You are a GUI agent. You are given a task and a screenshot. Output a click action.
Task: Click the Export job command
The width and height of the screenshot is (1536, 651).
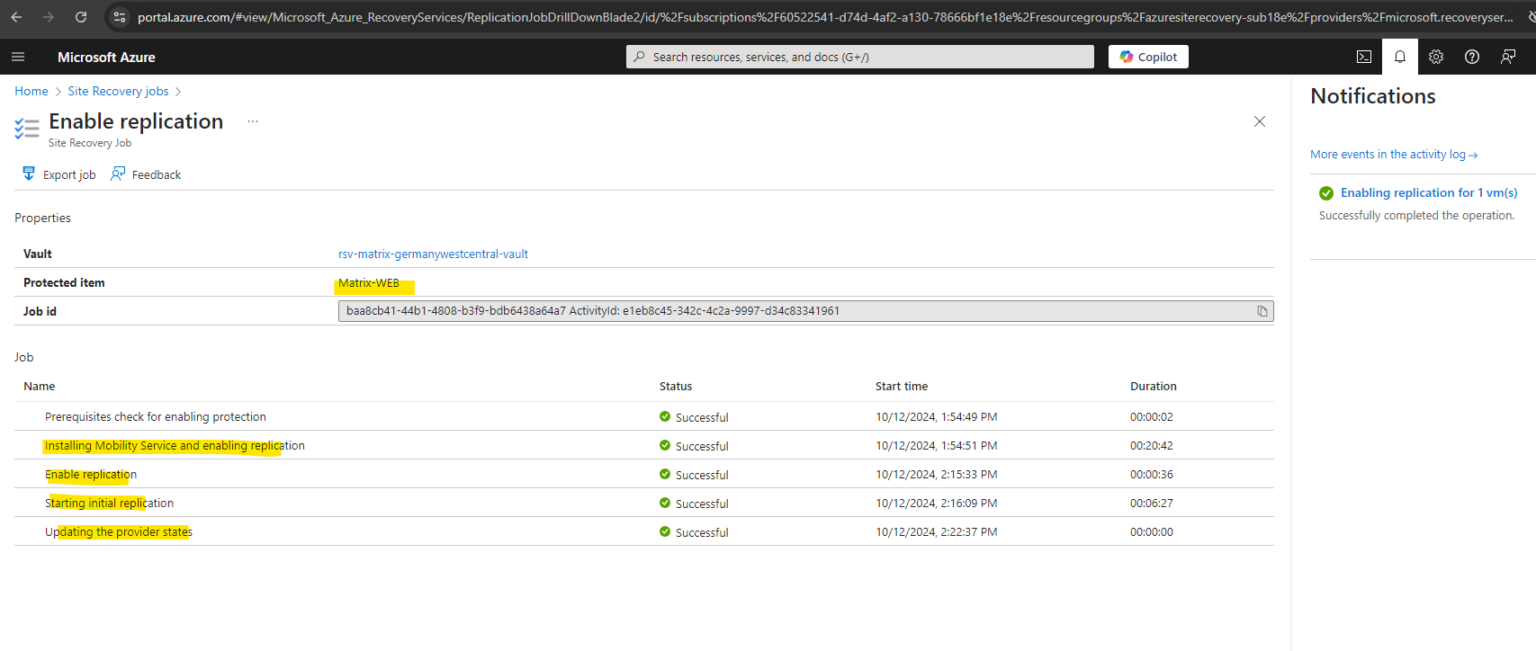pyautogui.click(x=58, y=174)
